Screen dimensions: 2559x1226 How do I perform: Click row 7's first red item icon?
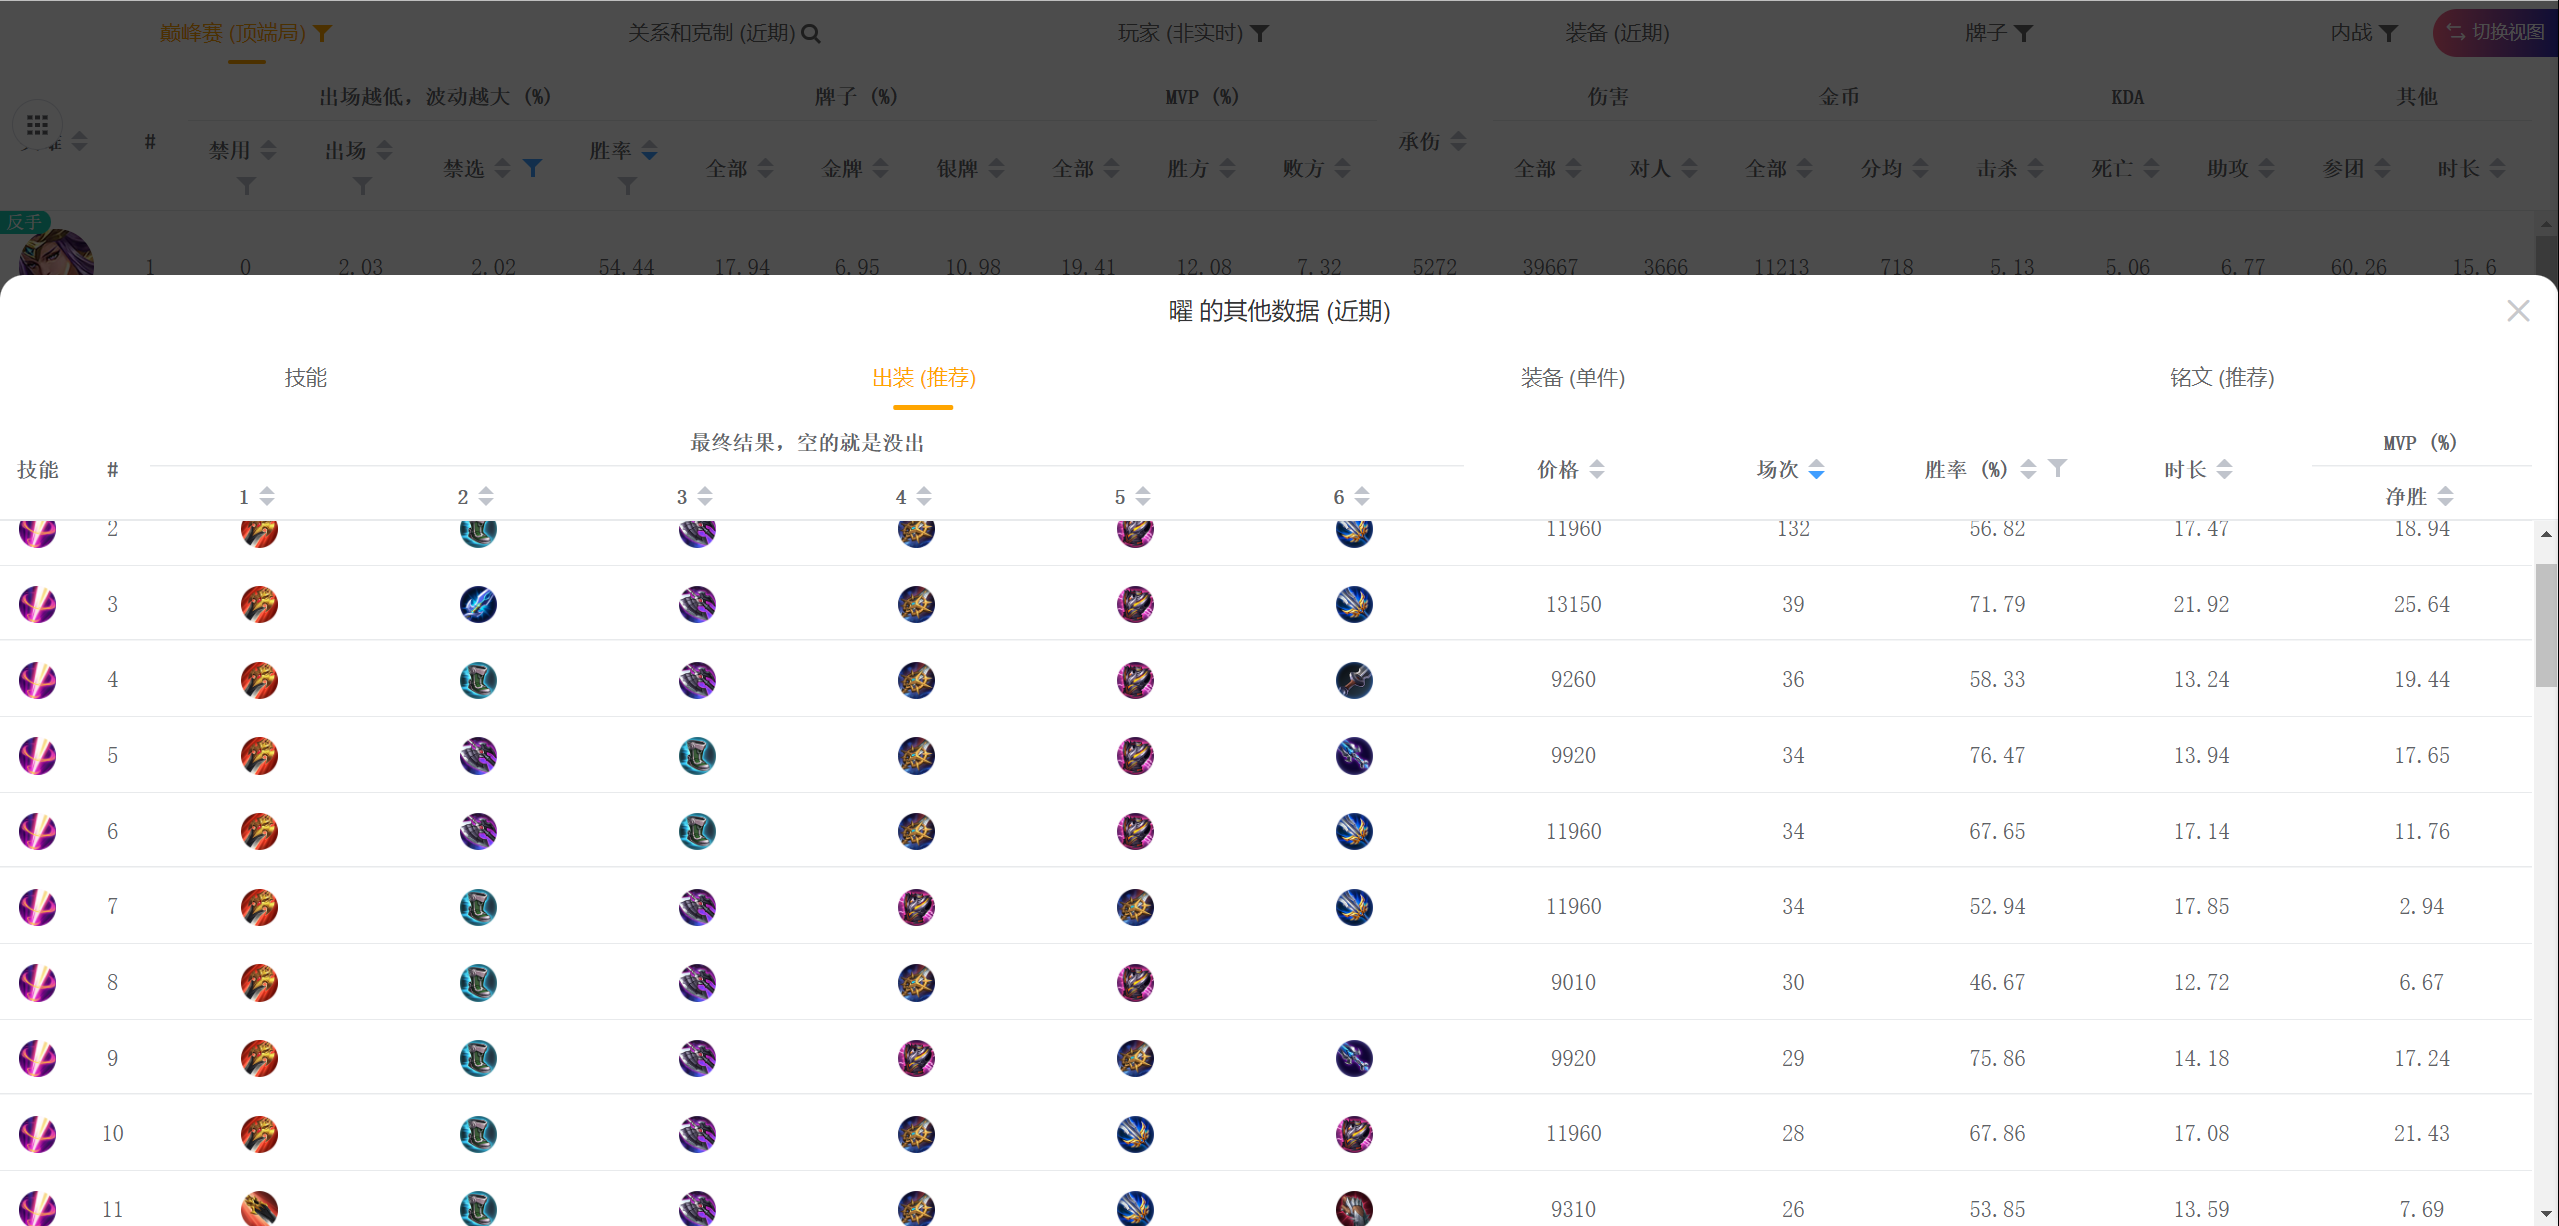tap(259, 907)
